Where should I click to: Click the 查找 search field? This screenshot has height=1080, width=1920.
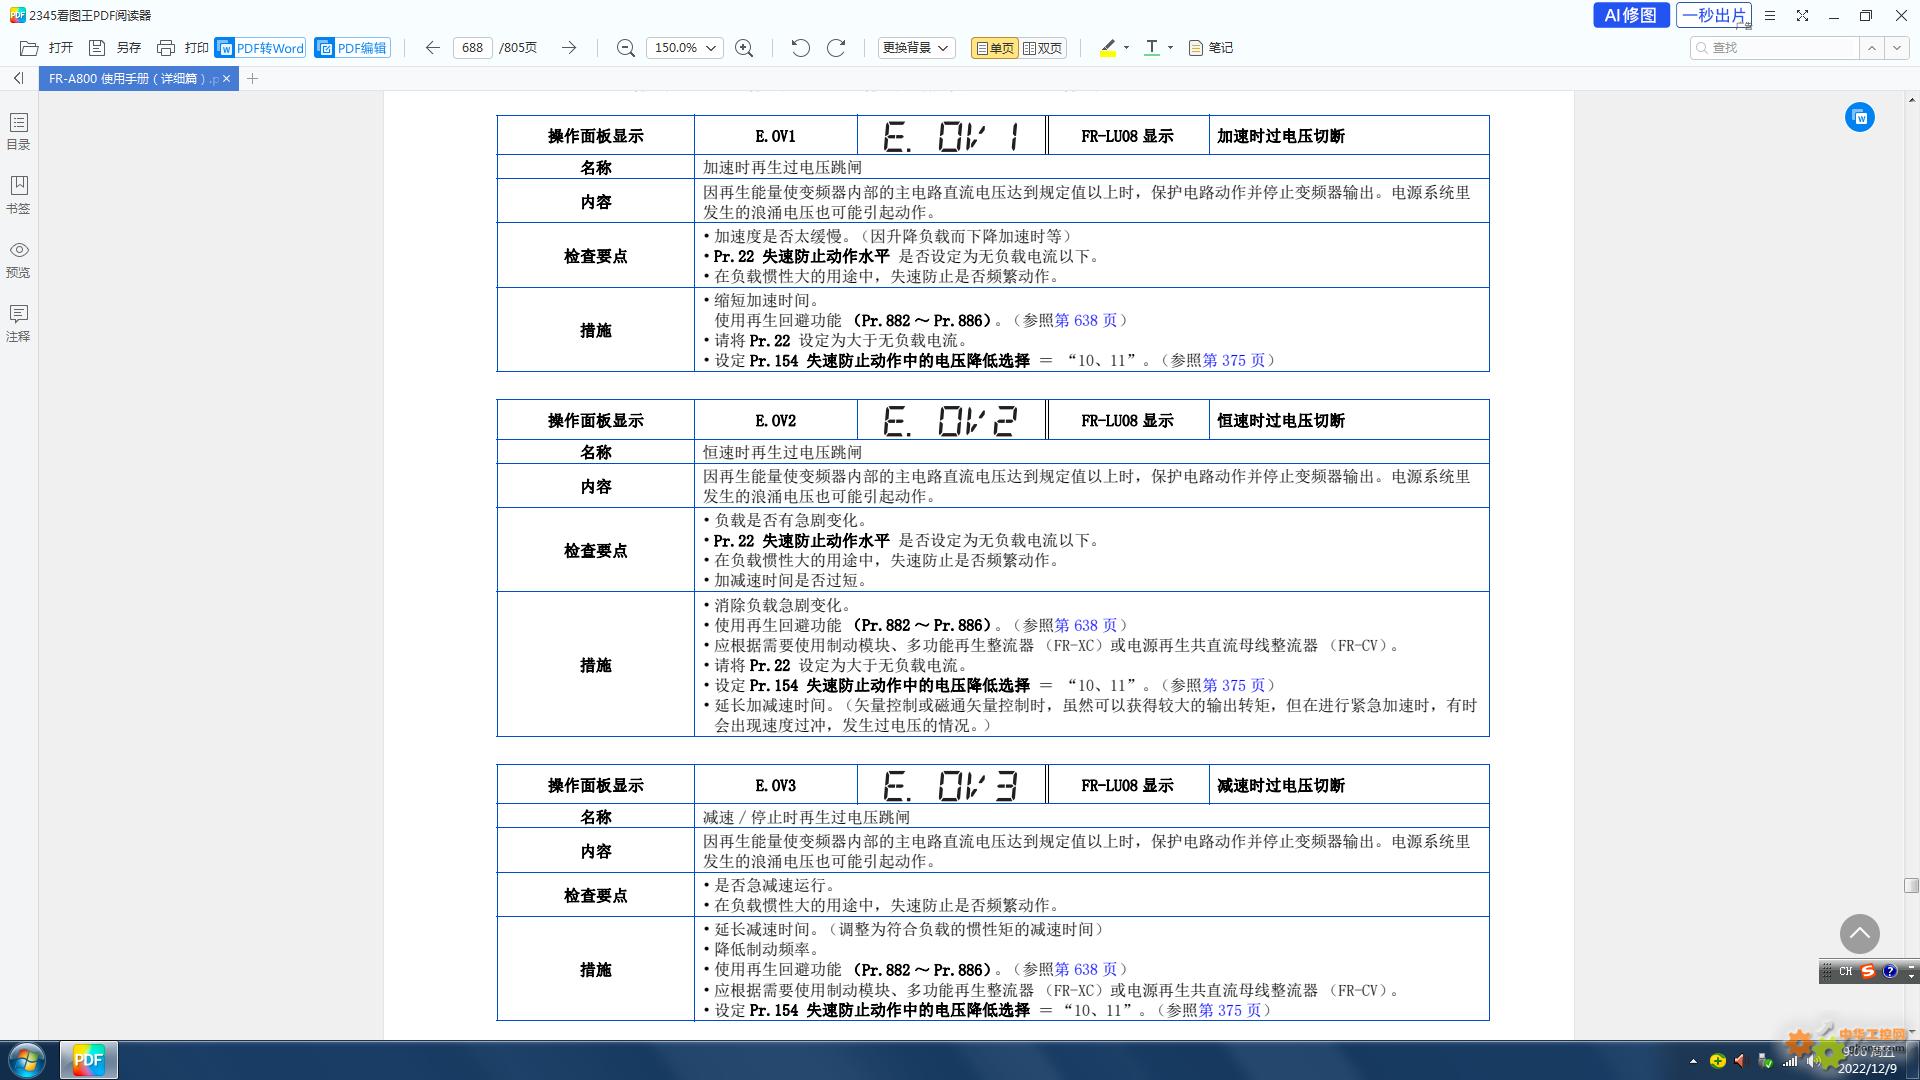[1774, 48]
